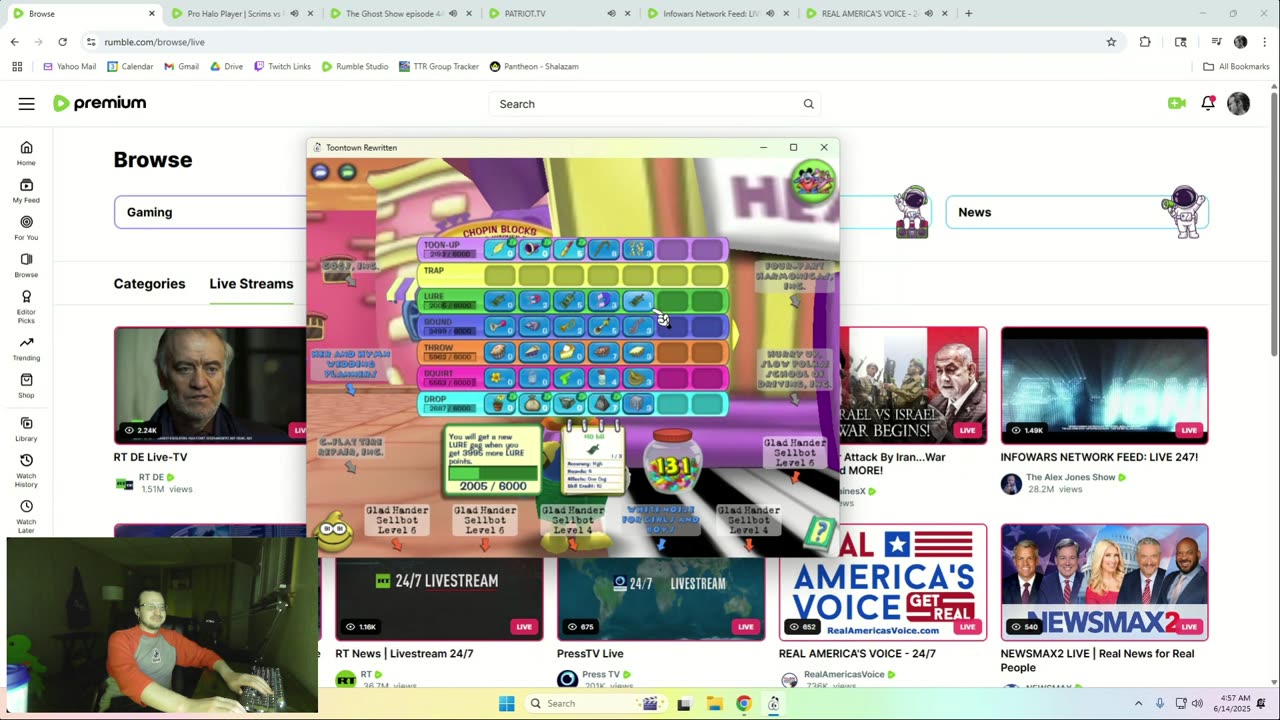Open Rumble notifications bell
This screenshot has height=720, width=1280.
(1208, 103)
